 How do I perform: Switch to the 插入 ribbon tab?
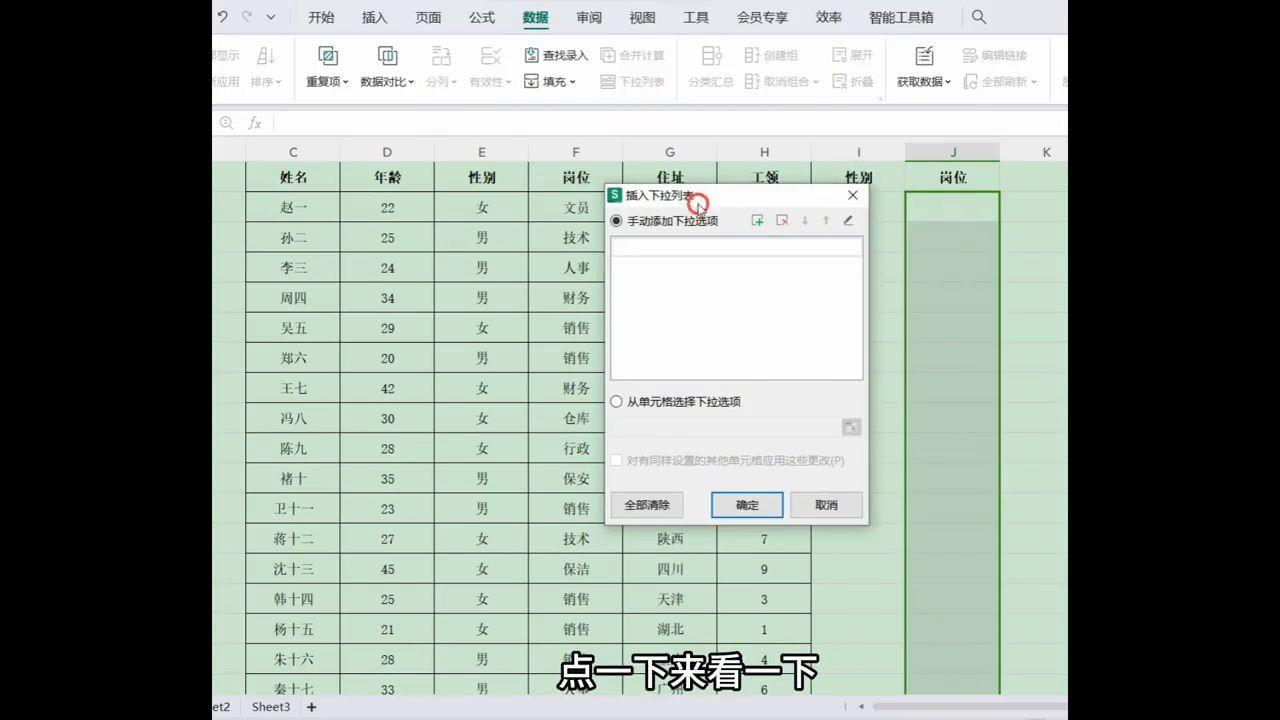[374, 17]
